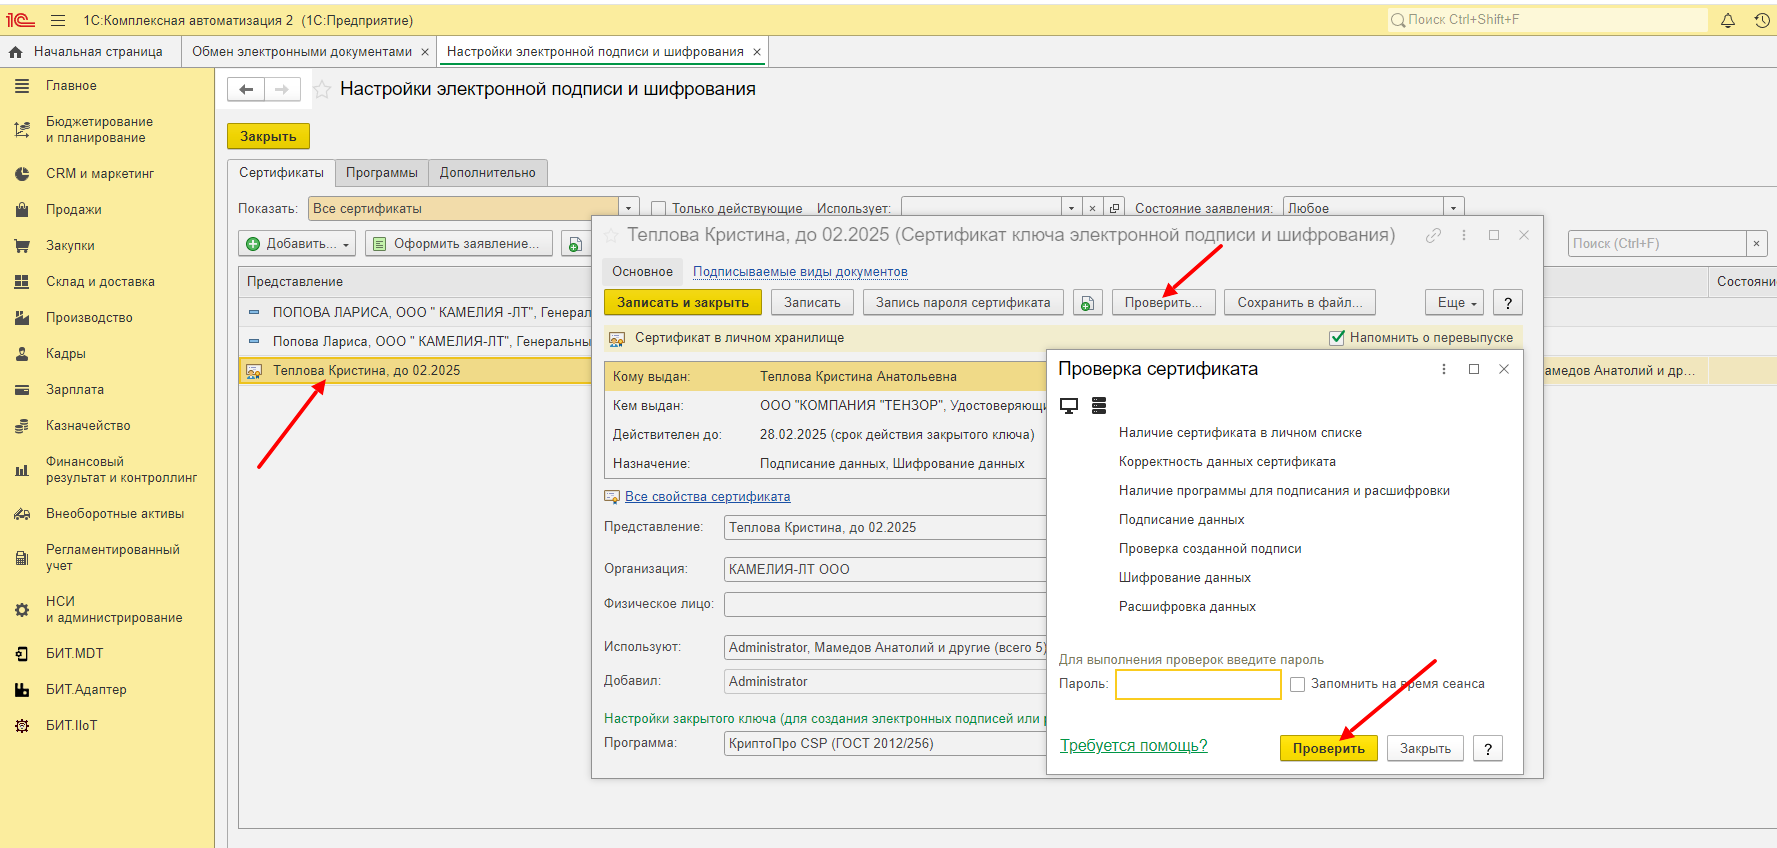Screen dimensions: 1777x848
Task: Expand the Состояние заявления dropdown
Action: pyautogui.click(x=1453, y=209)
